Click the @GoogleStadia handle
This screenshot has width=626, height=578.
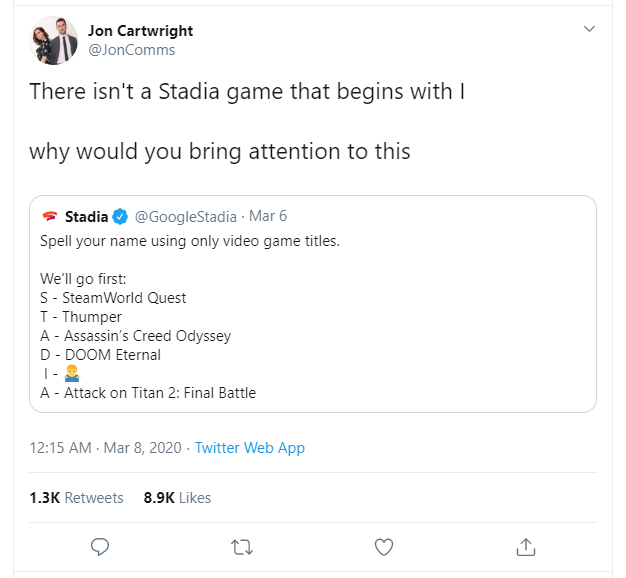pyautogui.click(x=185, y=216)
